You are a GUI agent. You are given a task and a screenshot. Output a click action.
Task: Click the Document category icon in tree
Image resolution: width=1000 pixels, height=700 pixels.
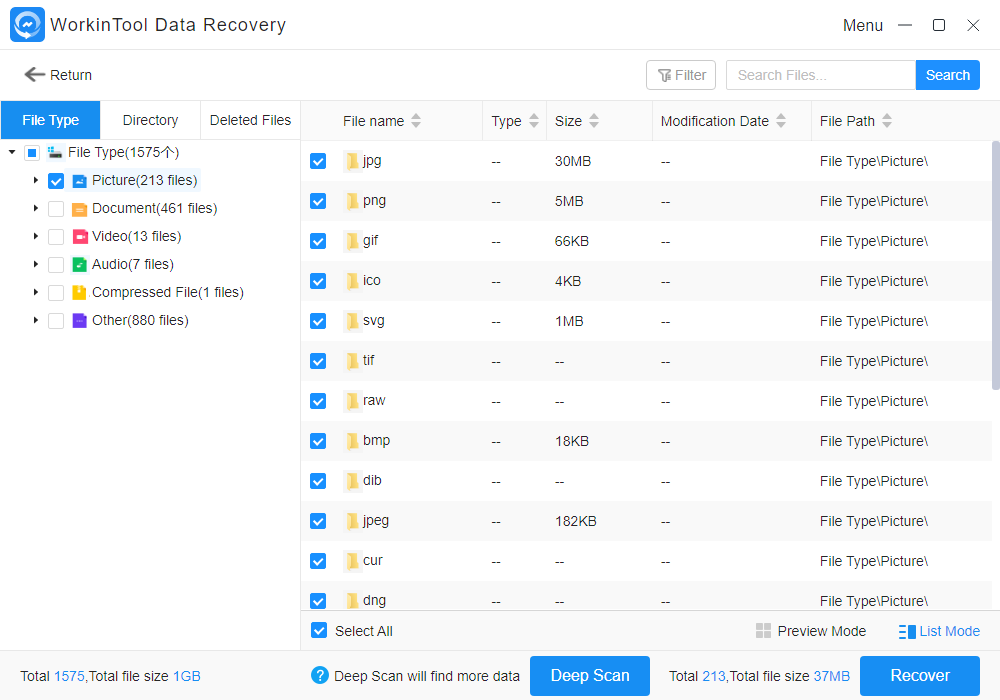(x=79, y=209)
